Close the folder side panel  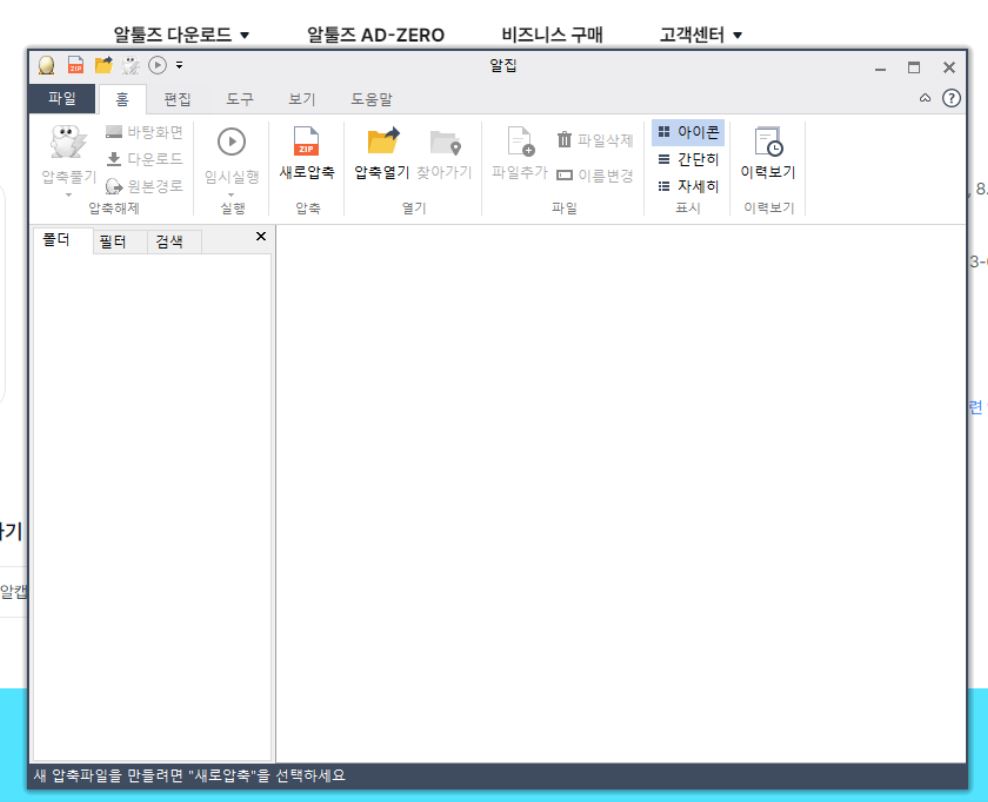(x=261, y=236)
